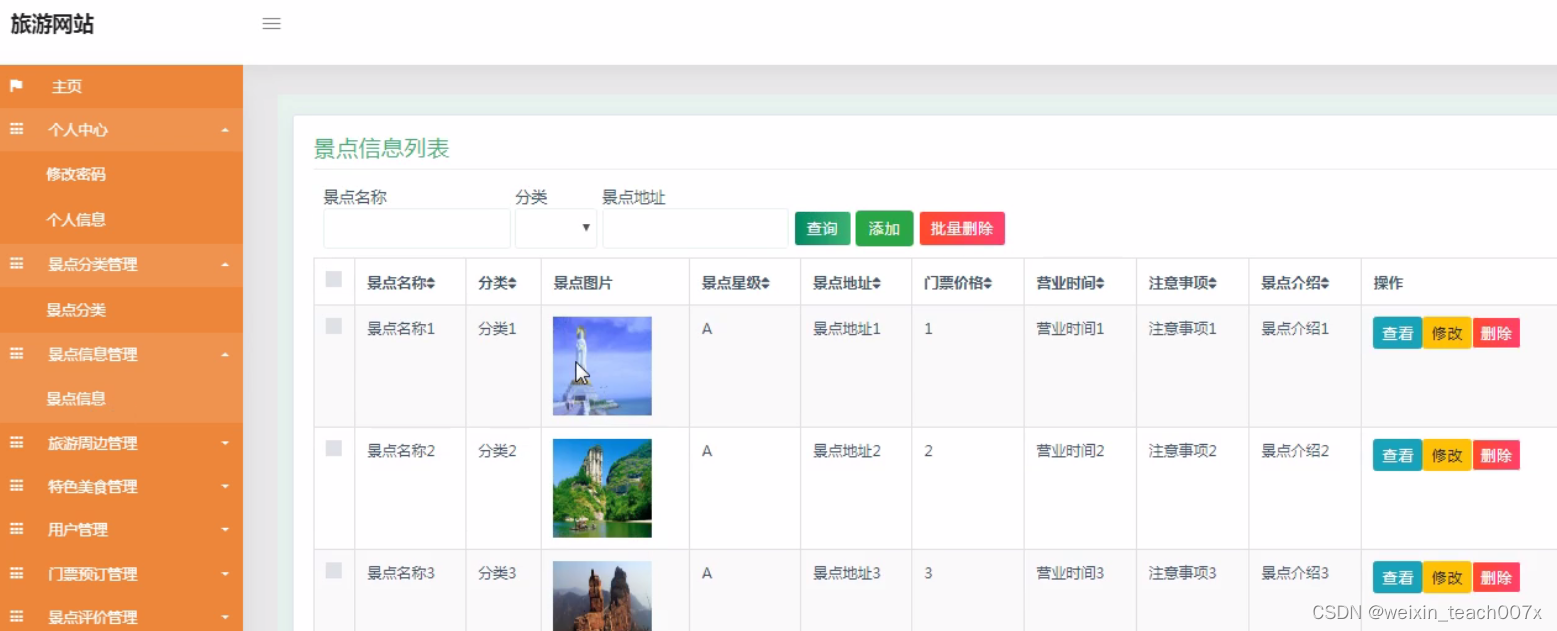Image resolution: width=1557 pixels, height=631 pixels.
Task: Click the grid icon beside 门票预订管理
Action: point(16,573)
